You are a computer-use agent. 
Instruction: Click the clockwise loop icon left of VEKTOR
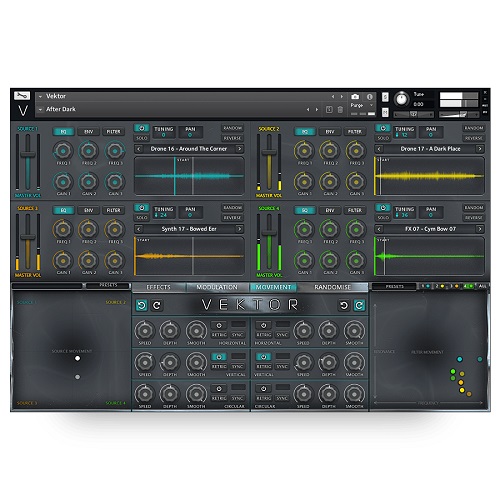click(157, 305)
